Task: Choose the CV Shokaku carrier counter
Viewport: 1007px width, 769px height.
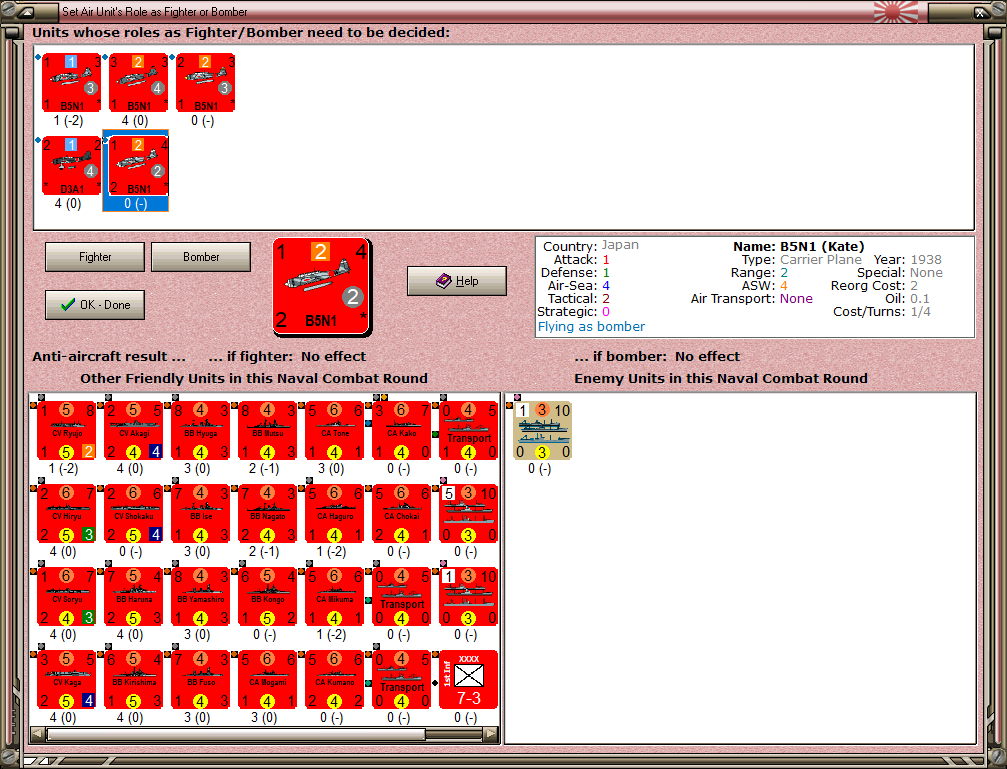Action: [x=134, y=513]
